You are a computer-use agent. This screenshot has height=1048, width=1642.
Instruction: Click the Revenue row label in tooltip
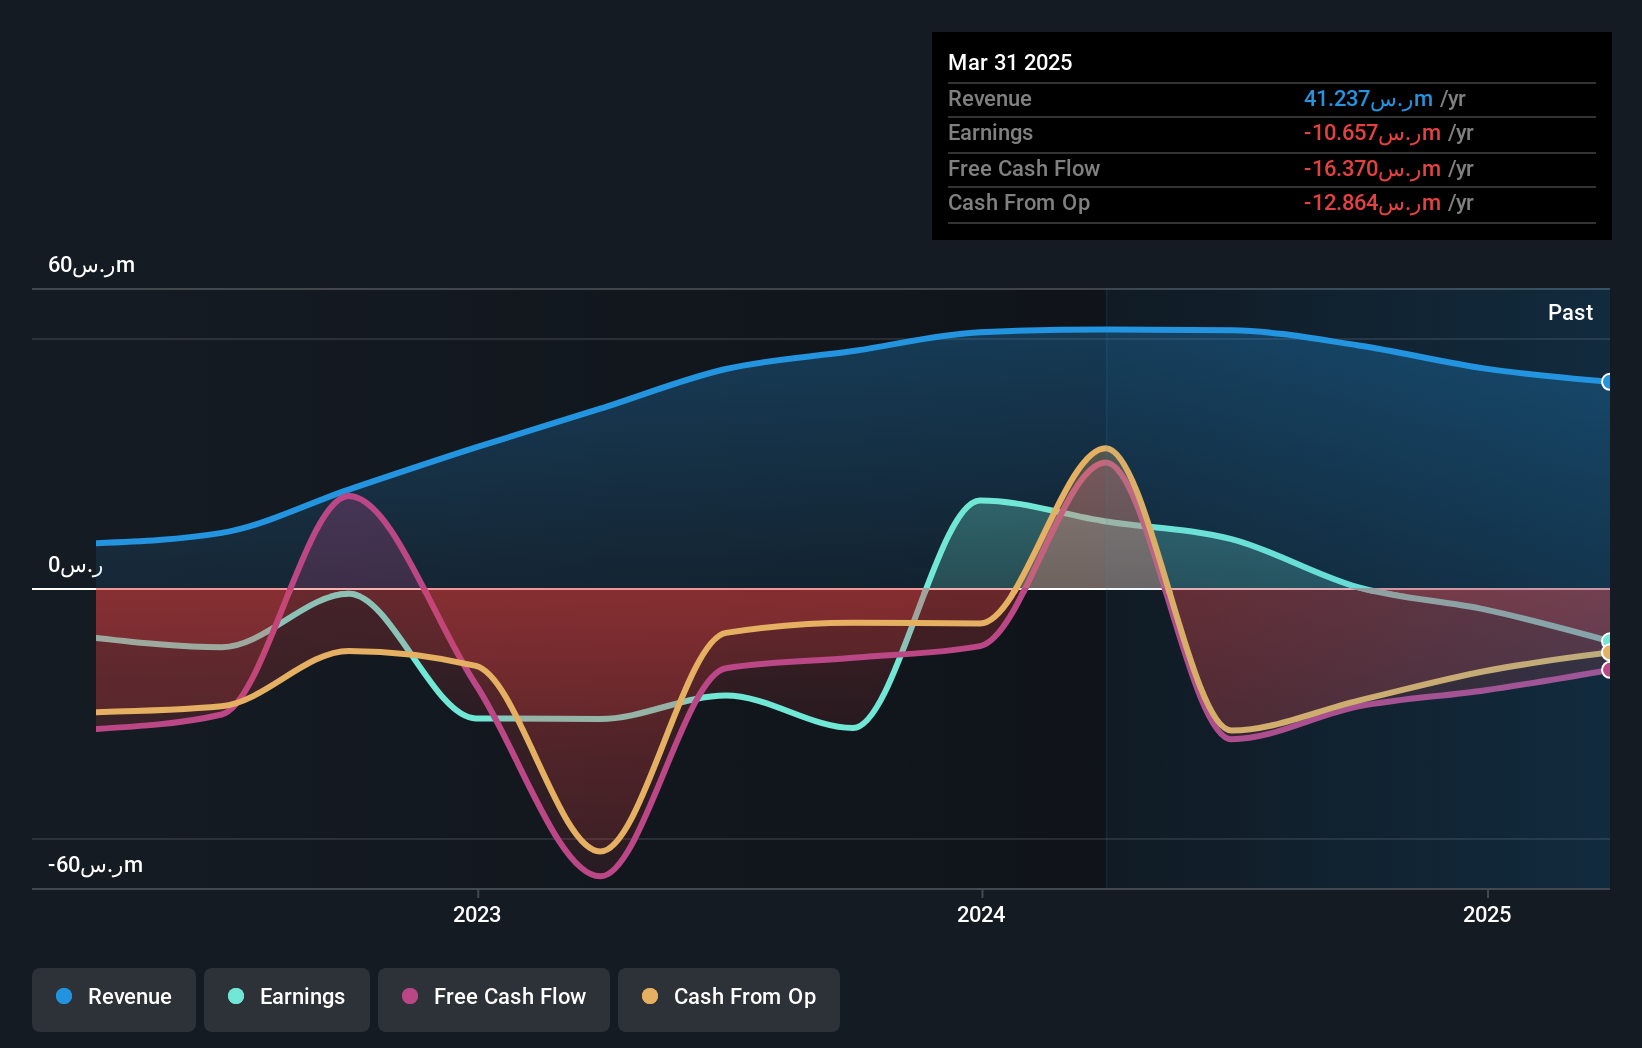pyautogui.click(x=990, y=99)
